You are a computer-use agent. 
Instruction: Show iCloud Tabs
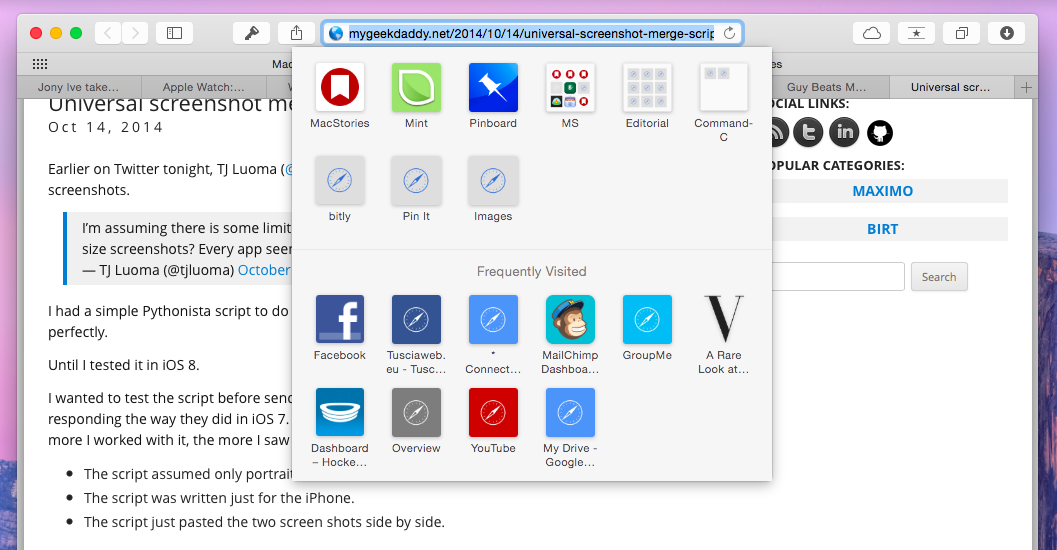coord(872,33)
